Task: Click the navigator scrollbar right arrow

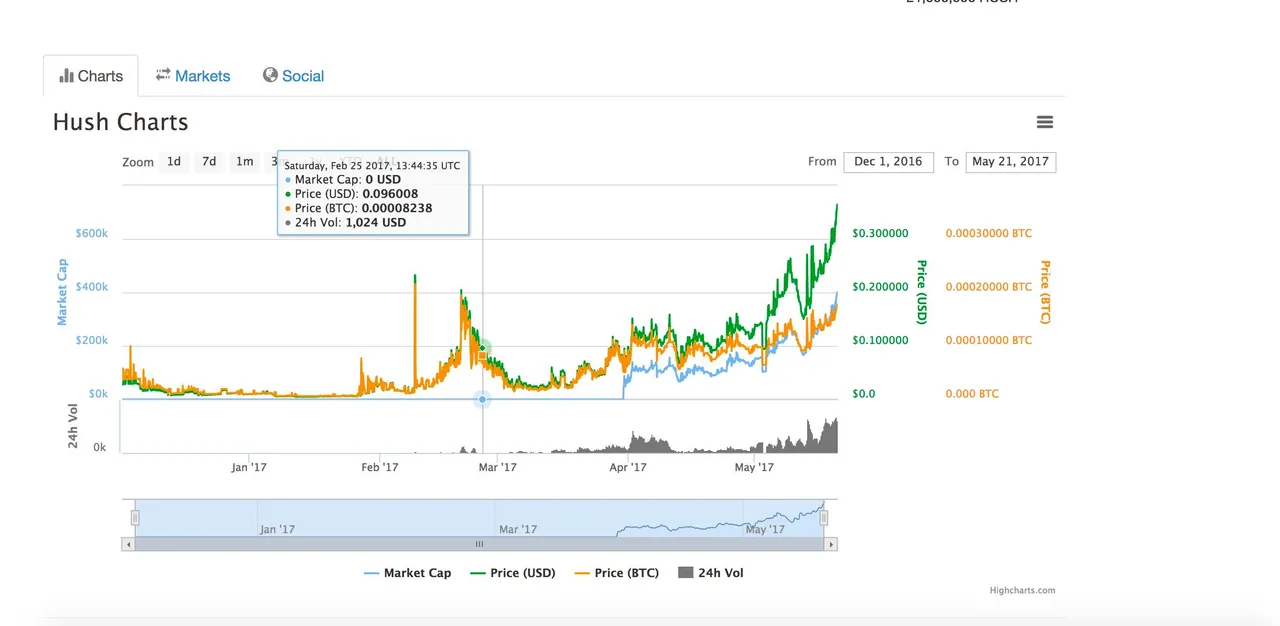Action: 831,544
